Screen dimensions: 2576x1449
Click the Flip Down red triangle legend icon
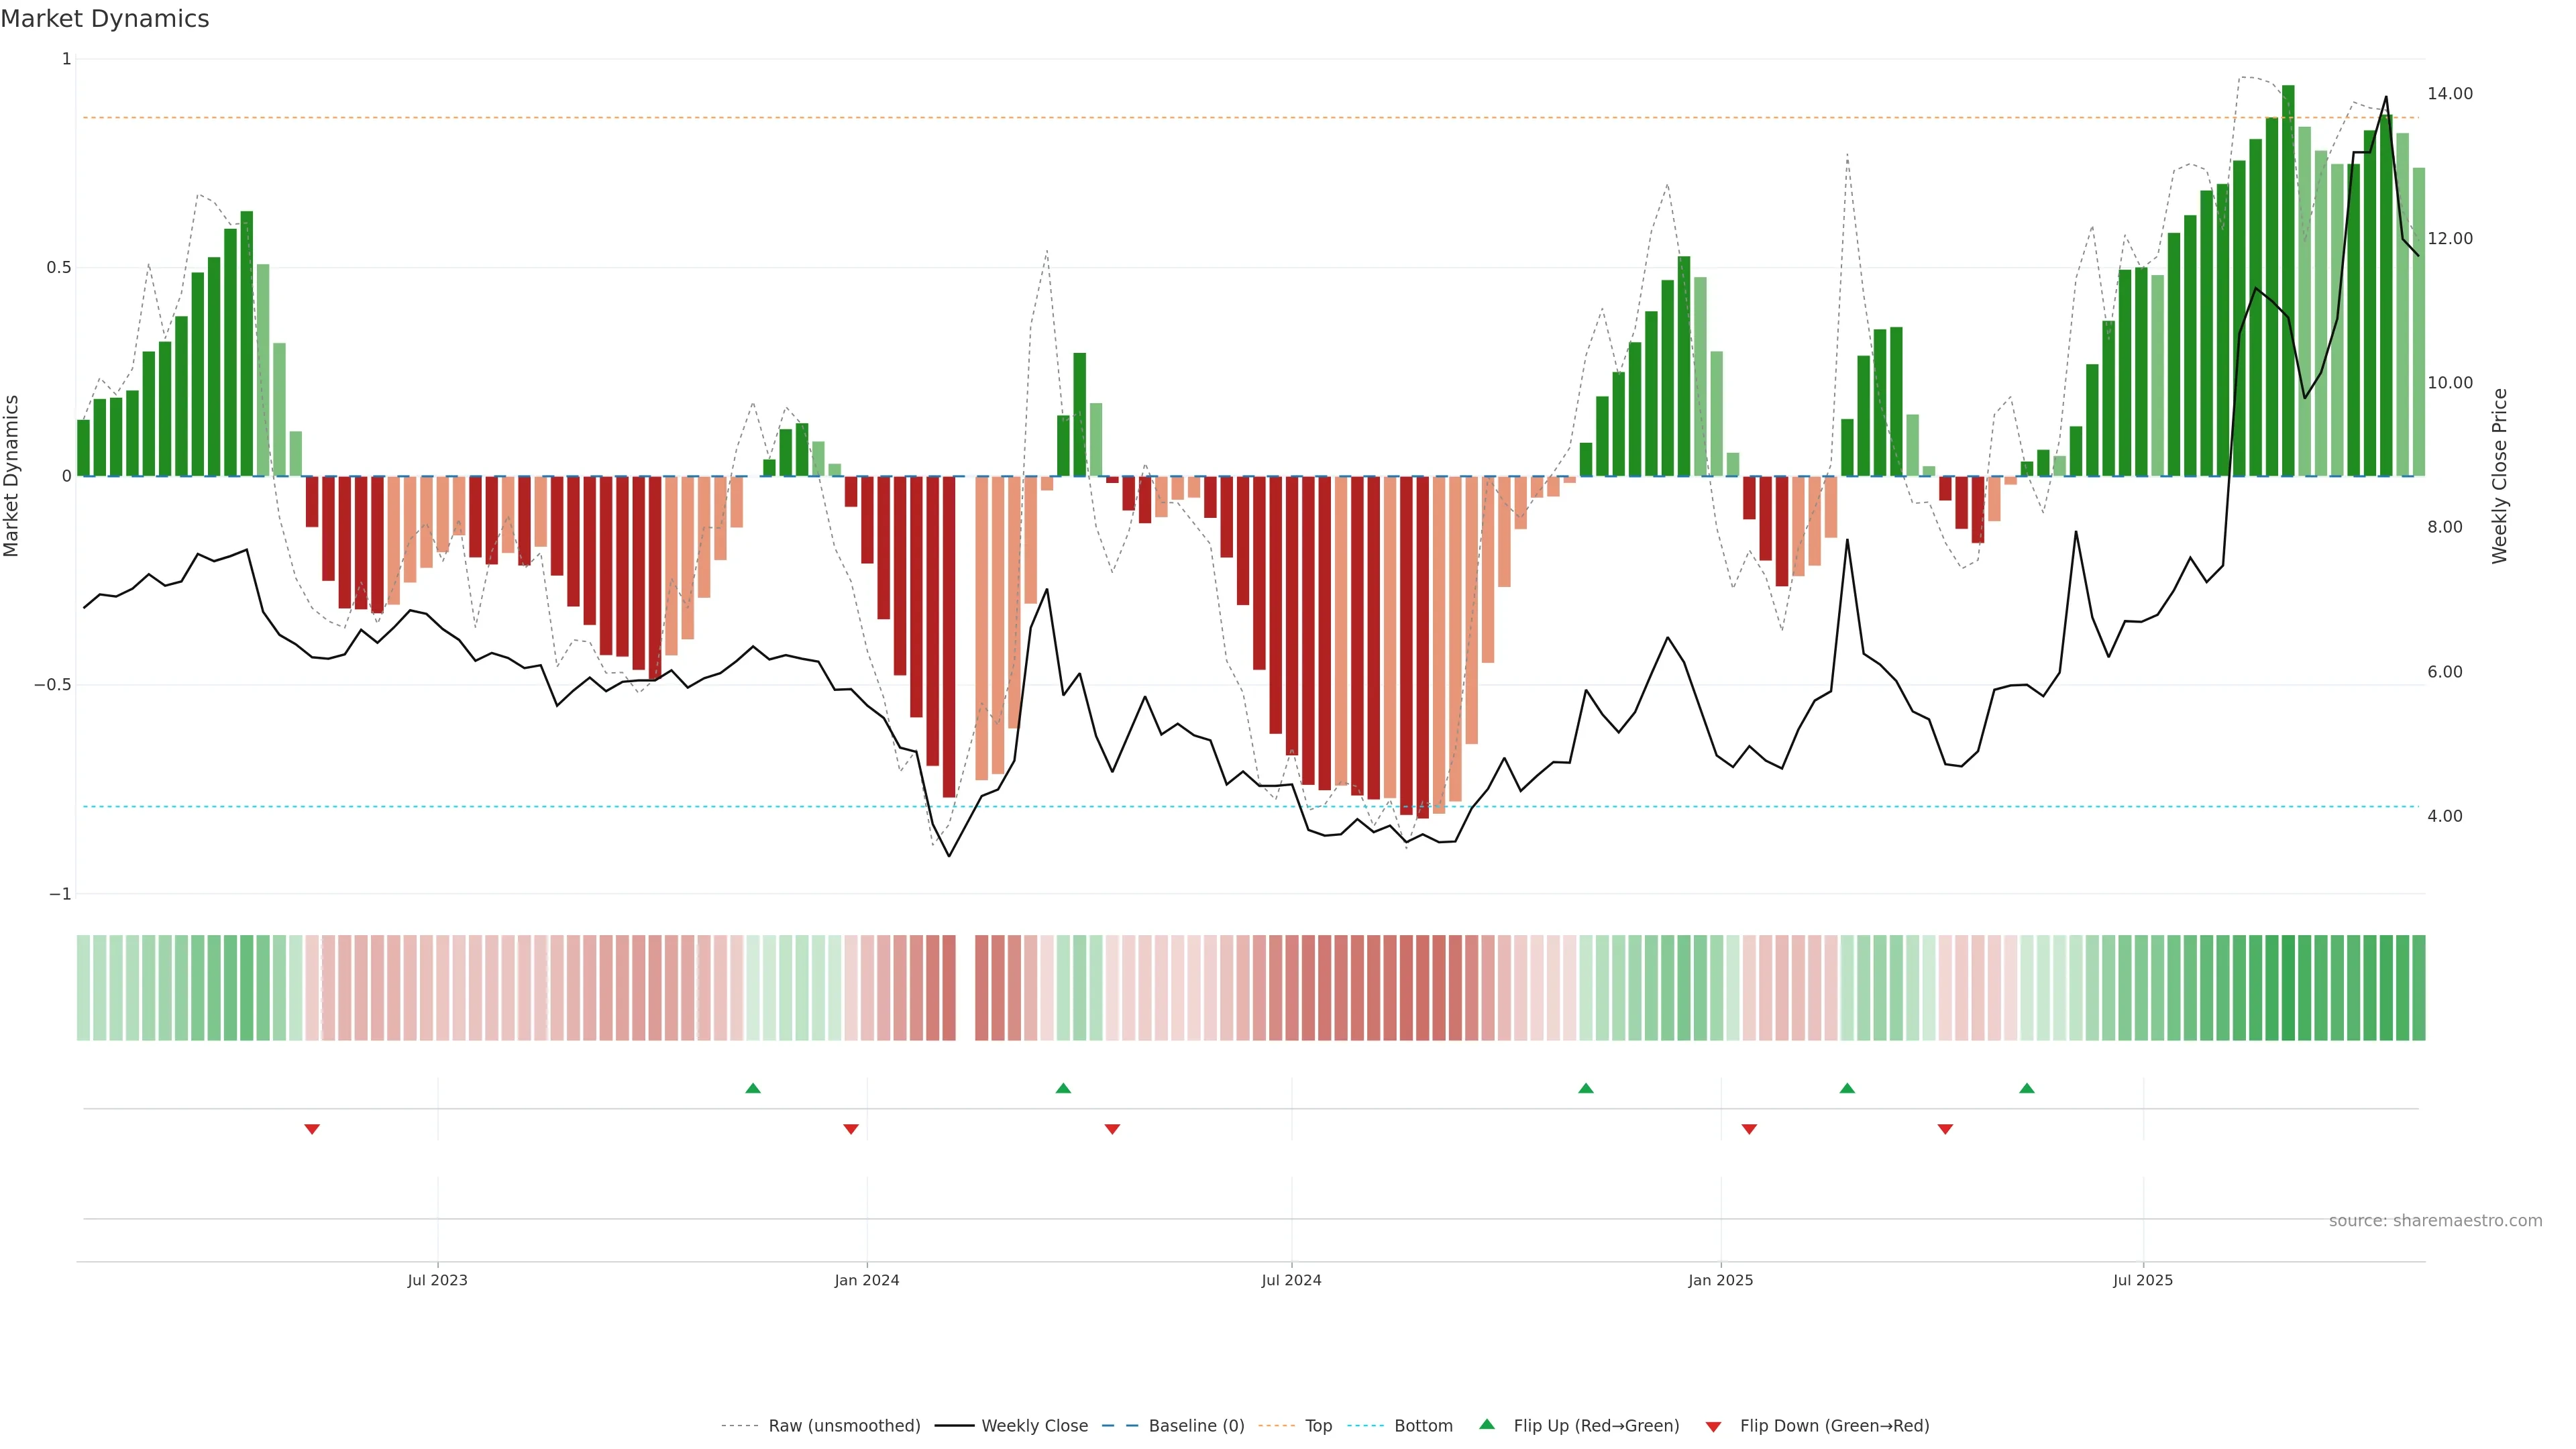click(x=1713, y=1426)
